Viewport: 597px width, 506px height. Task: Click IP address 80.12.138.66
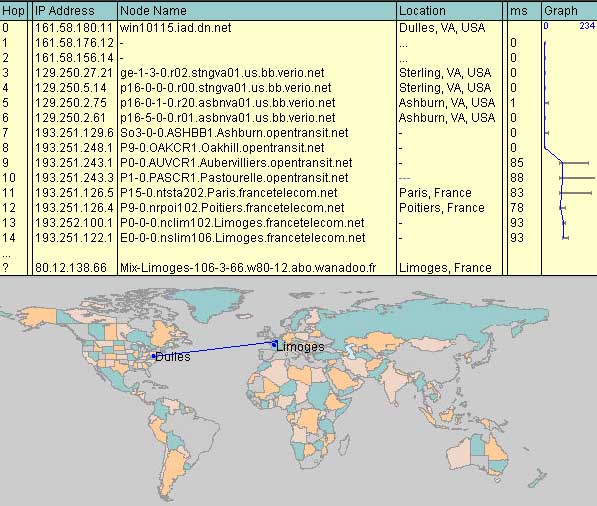(x=71, y=268)
